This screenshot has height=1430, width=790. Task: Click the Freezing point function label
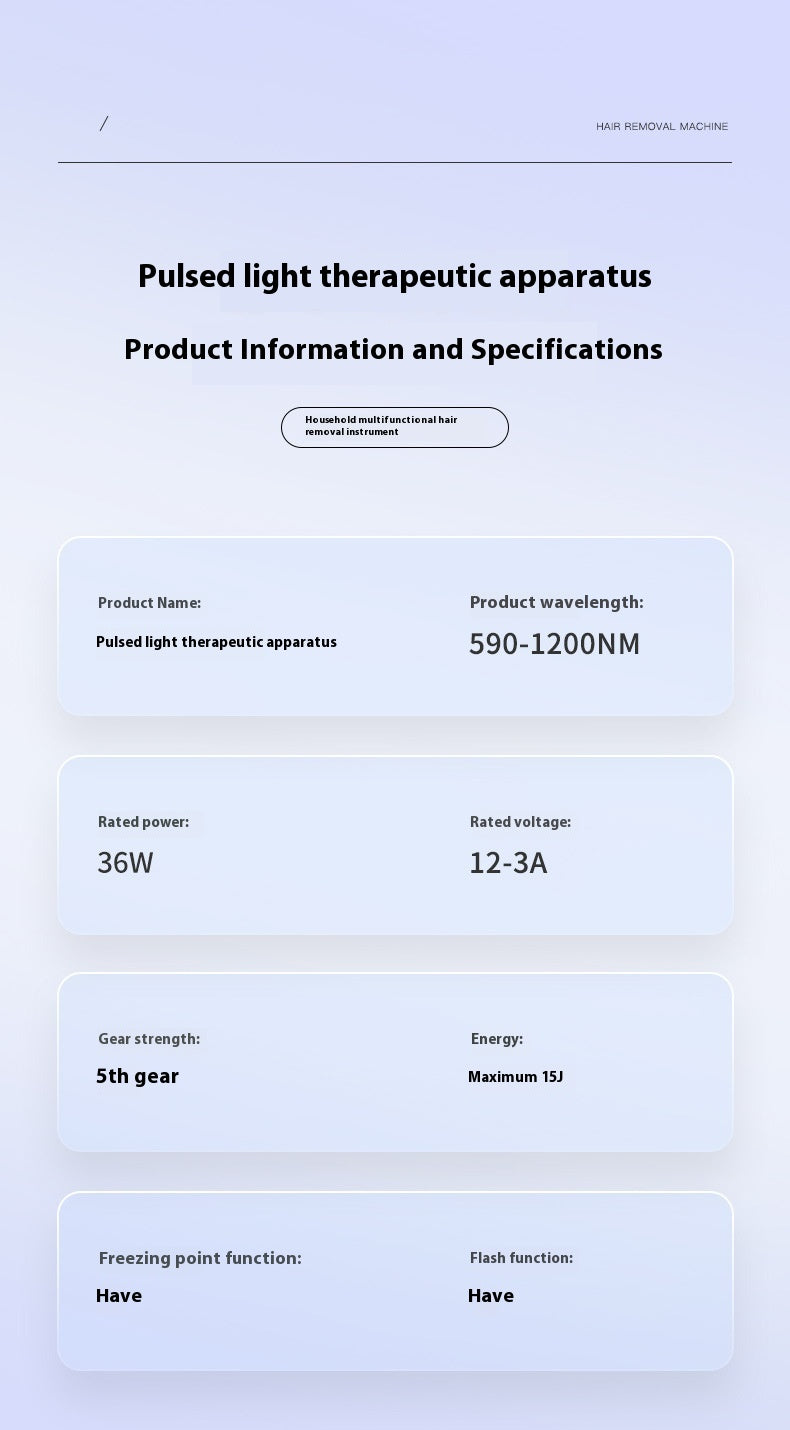[200, 1258]
